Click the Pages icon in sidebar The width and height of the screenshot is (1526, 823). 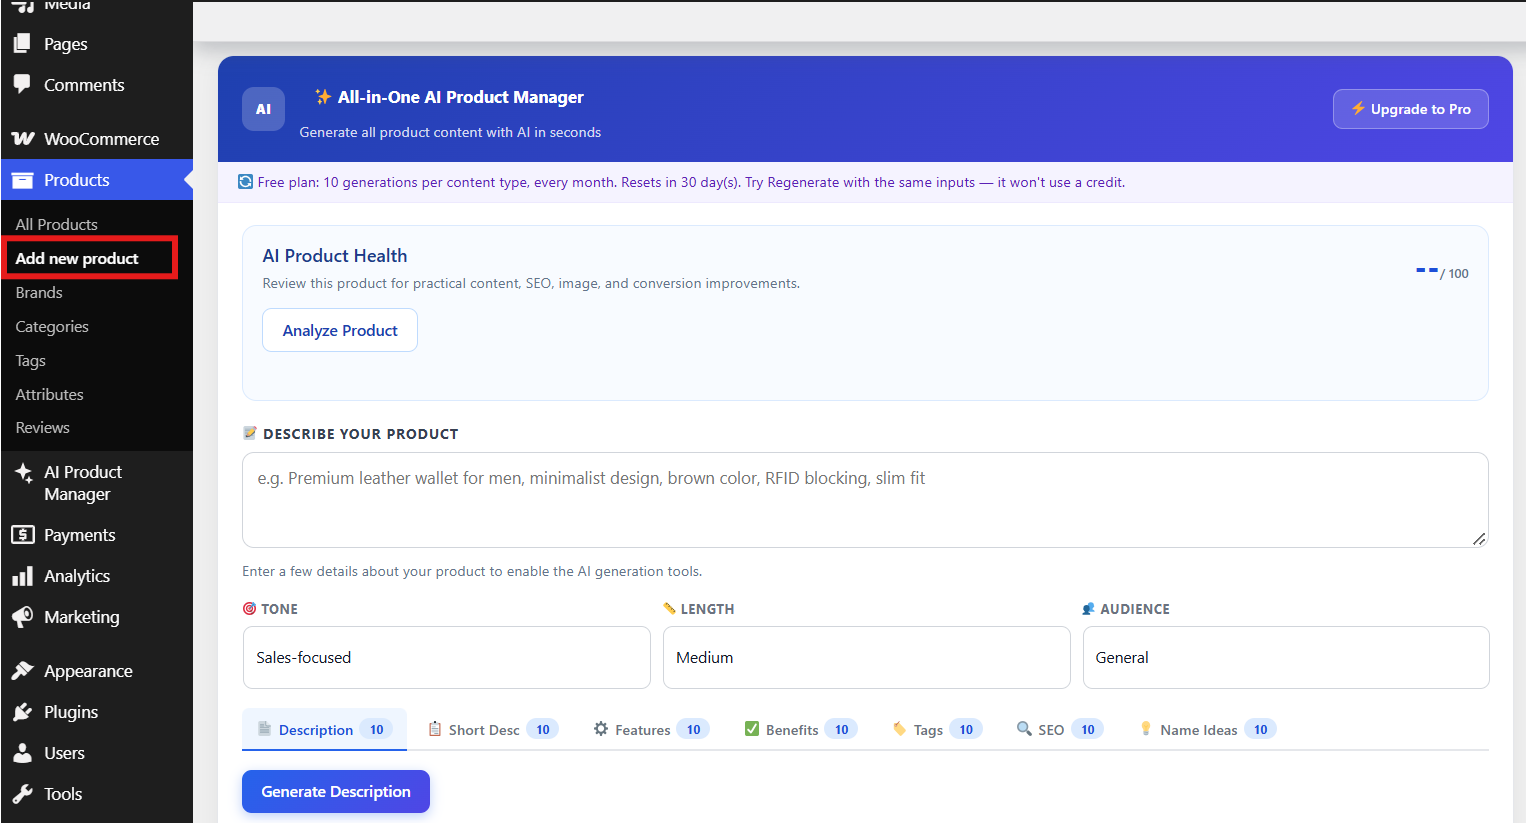click(22, 44)
